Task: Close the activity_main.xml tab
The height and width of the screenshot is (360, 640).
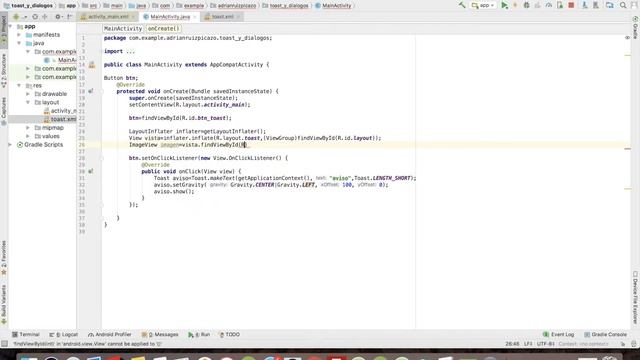Action: (133, 17)
